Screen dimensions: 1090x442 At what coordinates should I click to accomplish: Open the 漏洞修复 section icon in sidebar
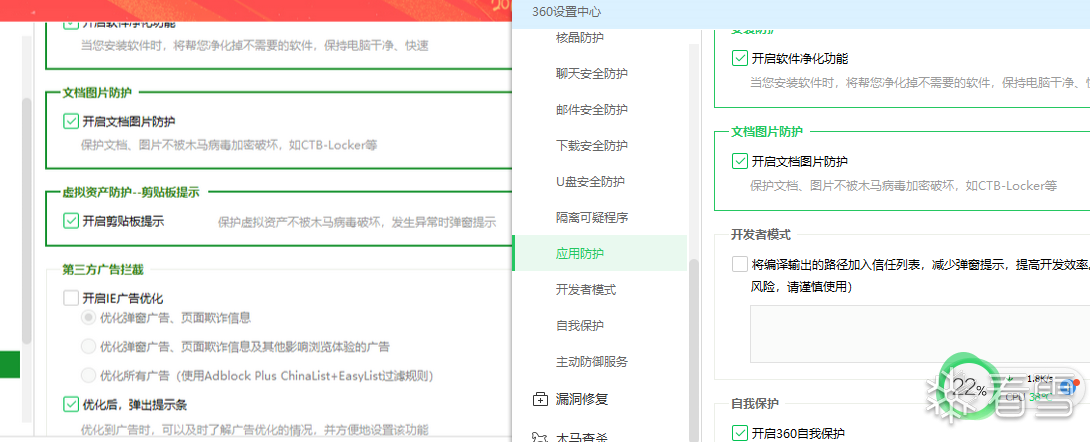point(539,399)
